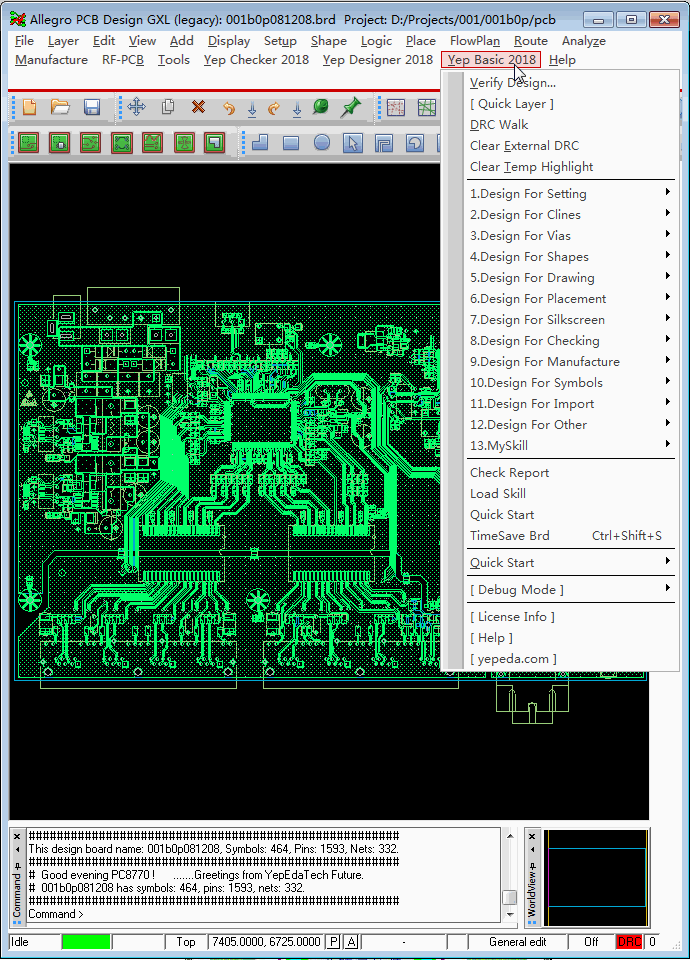Click the green status indicator bar
The image size is (690, 960).
pos(86,942)
